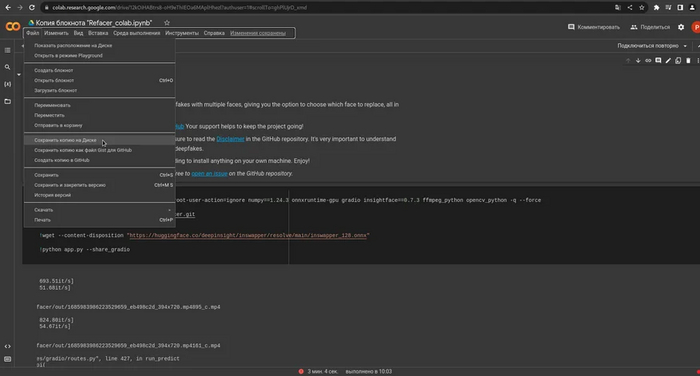
Task: Click the Изменения сохранены link
Action: [258, 33]
